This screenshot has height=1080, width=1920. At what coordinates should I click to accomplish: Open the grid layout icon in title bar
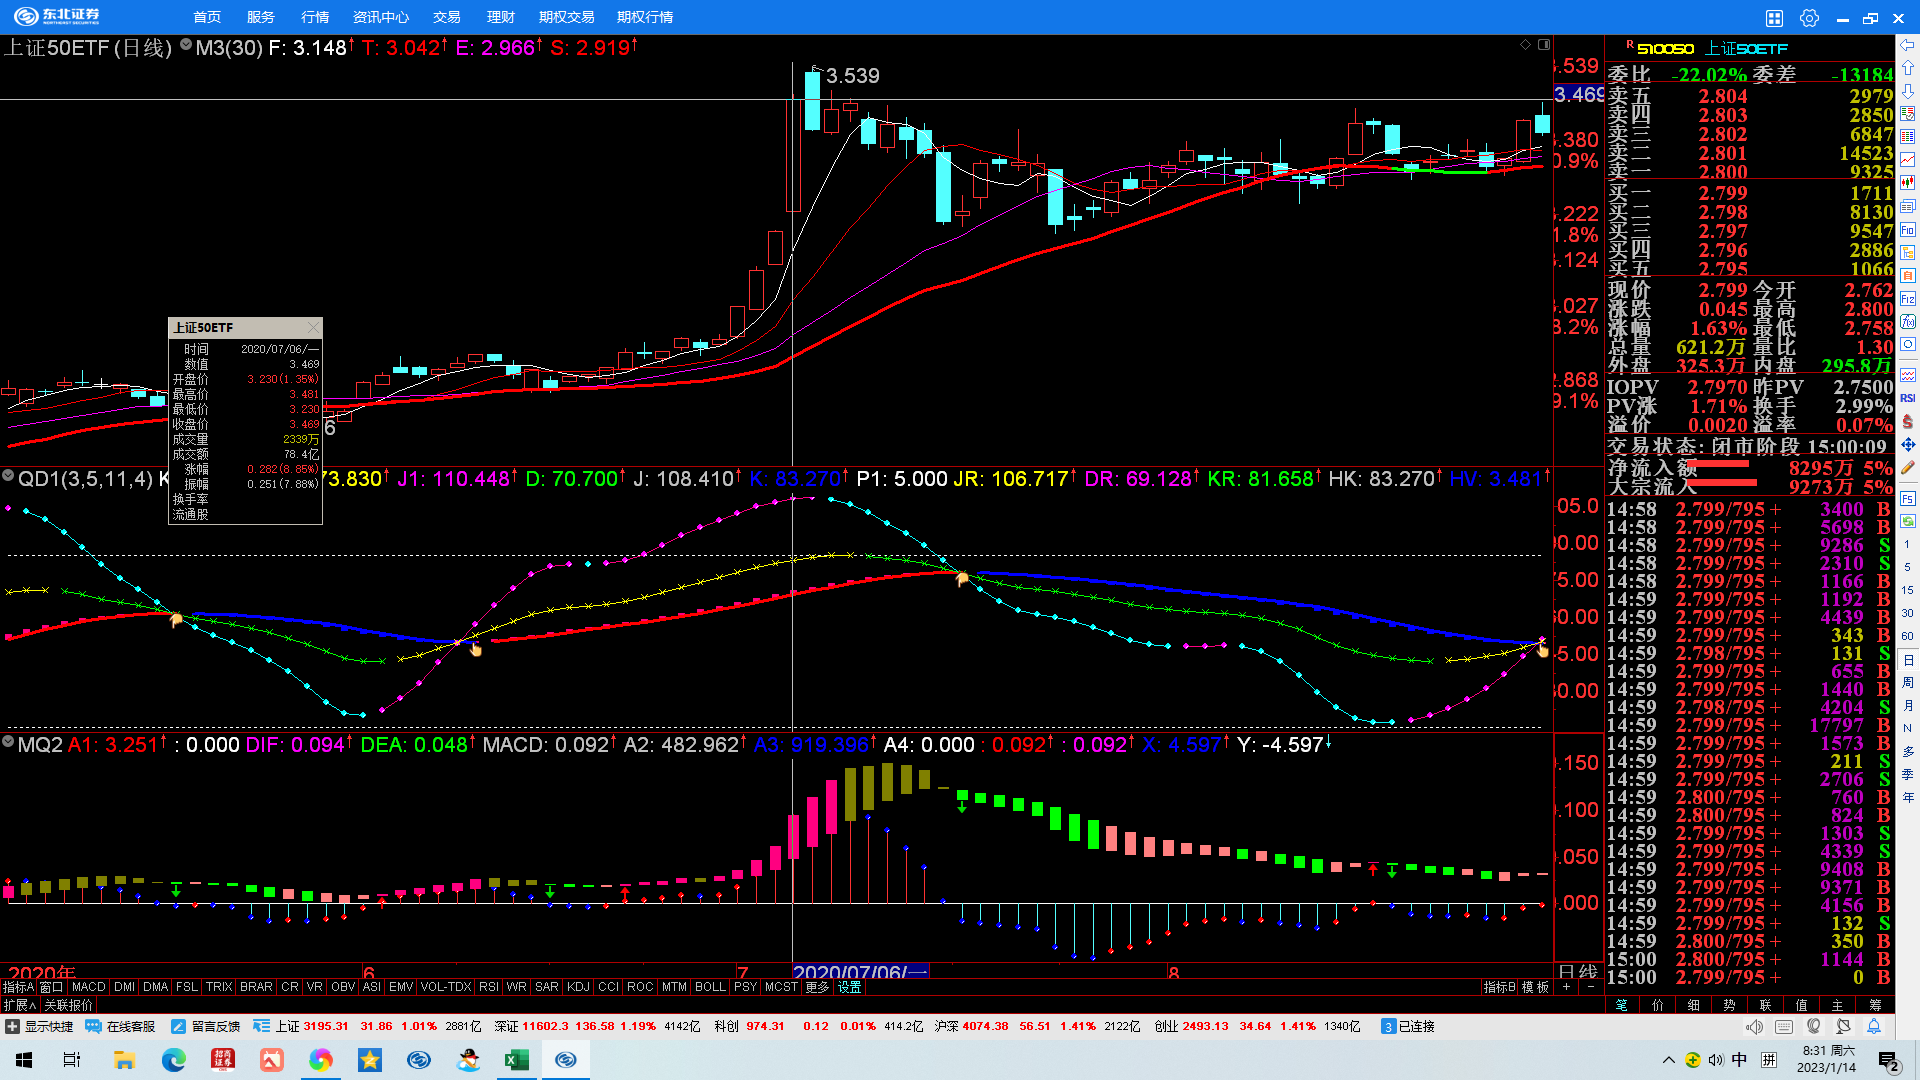[x=1774, y=18]
